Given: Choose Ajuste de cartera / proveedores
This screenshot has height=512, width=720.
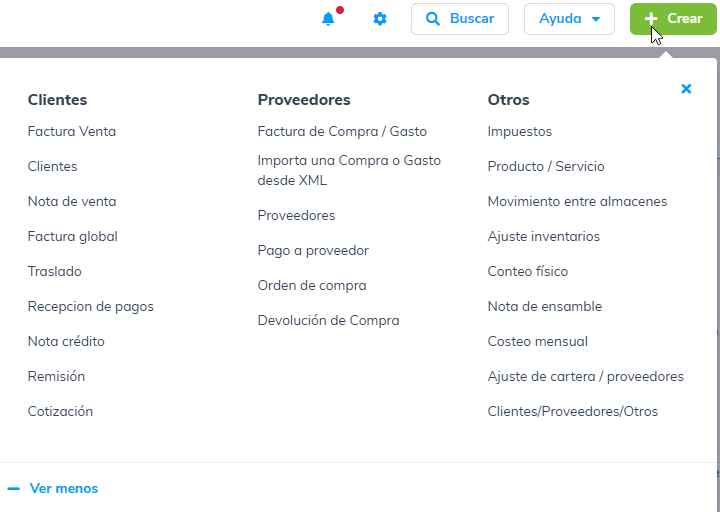Looking at the screenshot, I should click(x=586, y=376).
